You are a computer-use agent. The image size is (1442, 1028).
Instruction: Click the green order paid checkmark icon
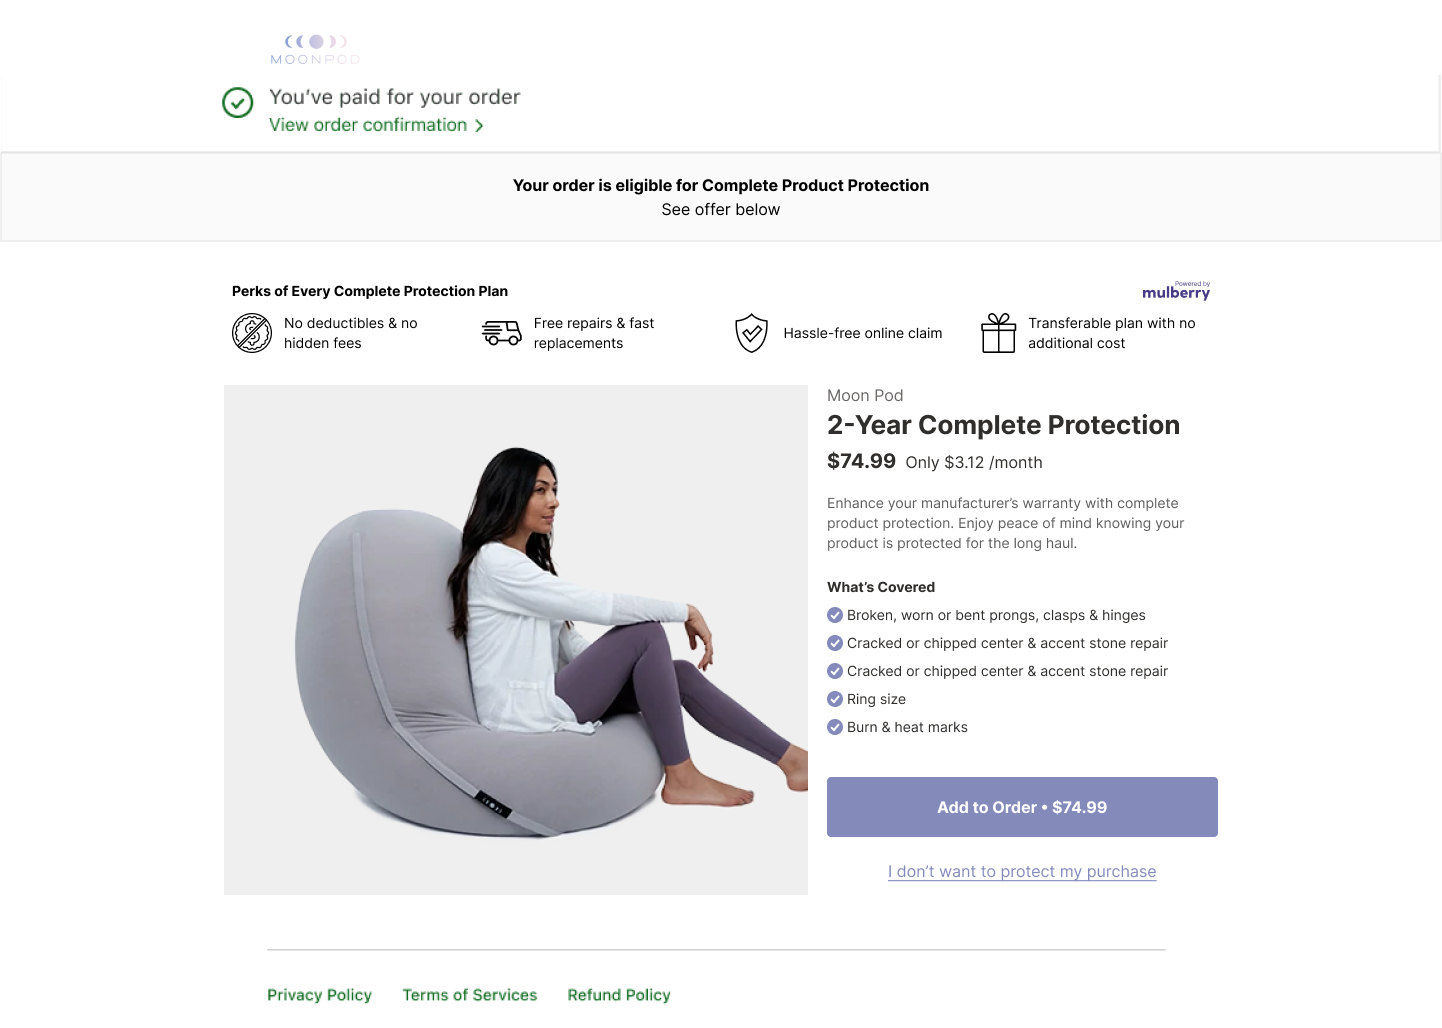point(237,102)
